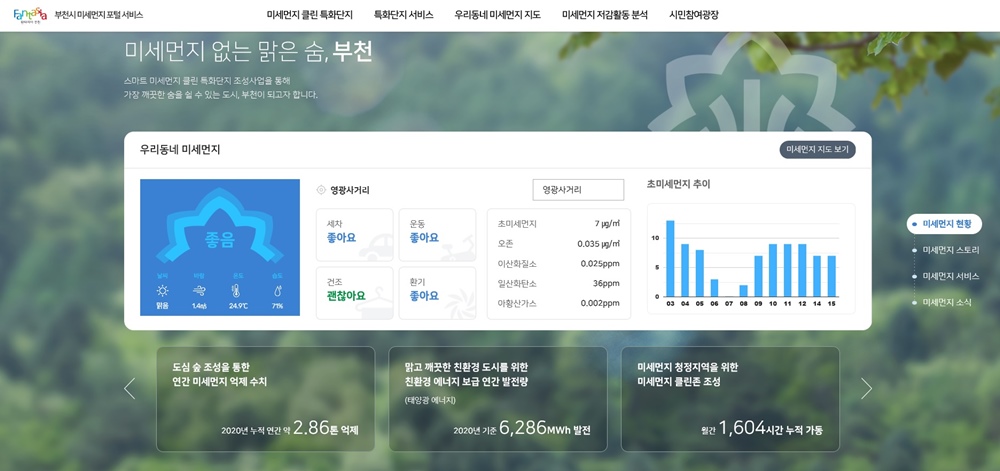This screenshot has height=471, width=1000.
Task: Go to previous slide with left arrow
Action: [129, 389]
